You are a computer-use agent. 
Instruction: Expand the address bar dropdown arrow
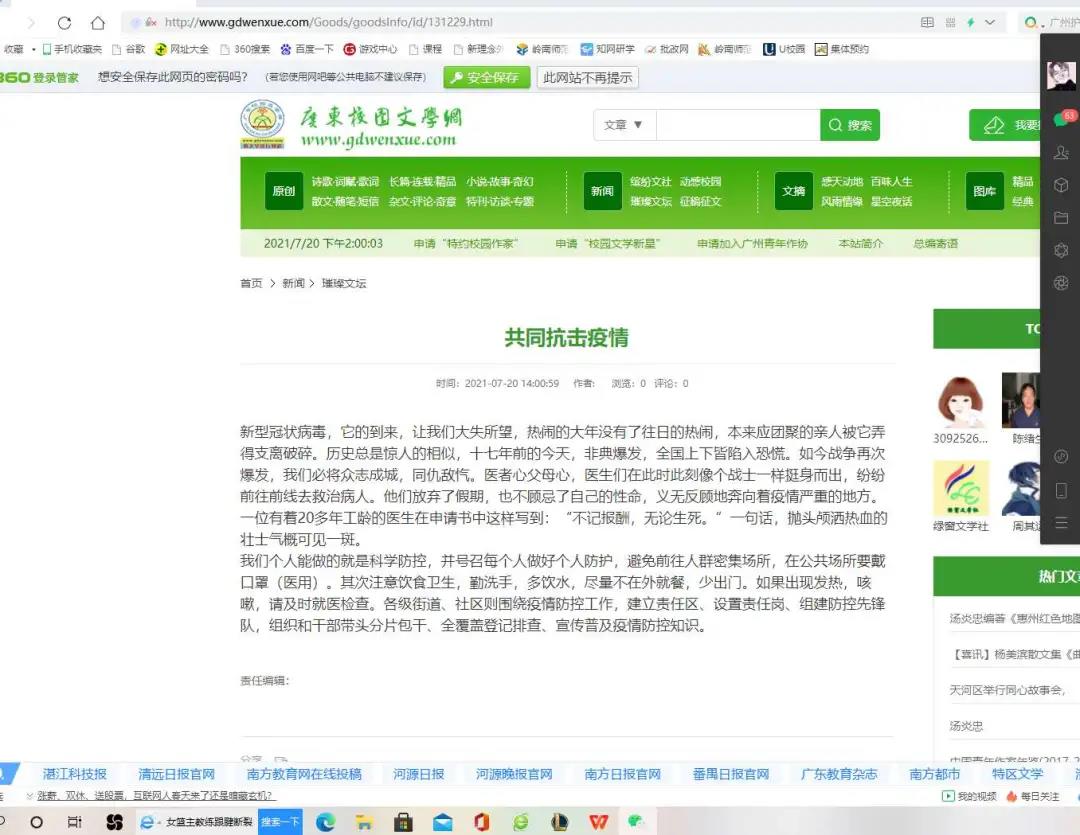click(990, 22)
